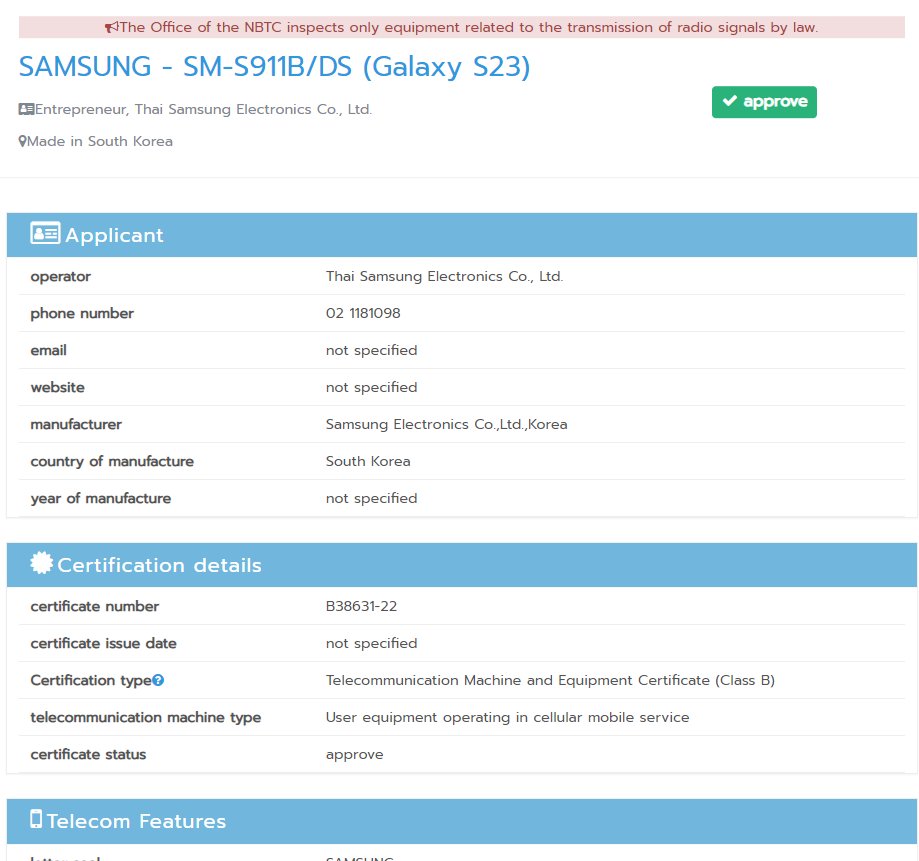Click country of manufacture value South Korea
Image resolution: width=919 pixels, height=861 pixels.
pos(368,461)
